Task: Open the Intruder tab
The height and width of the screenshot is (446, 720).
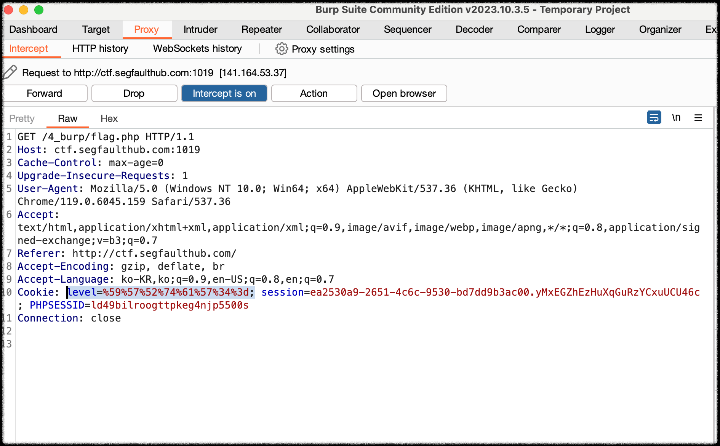Action: point(200,29)
